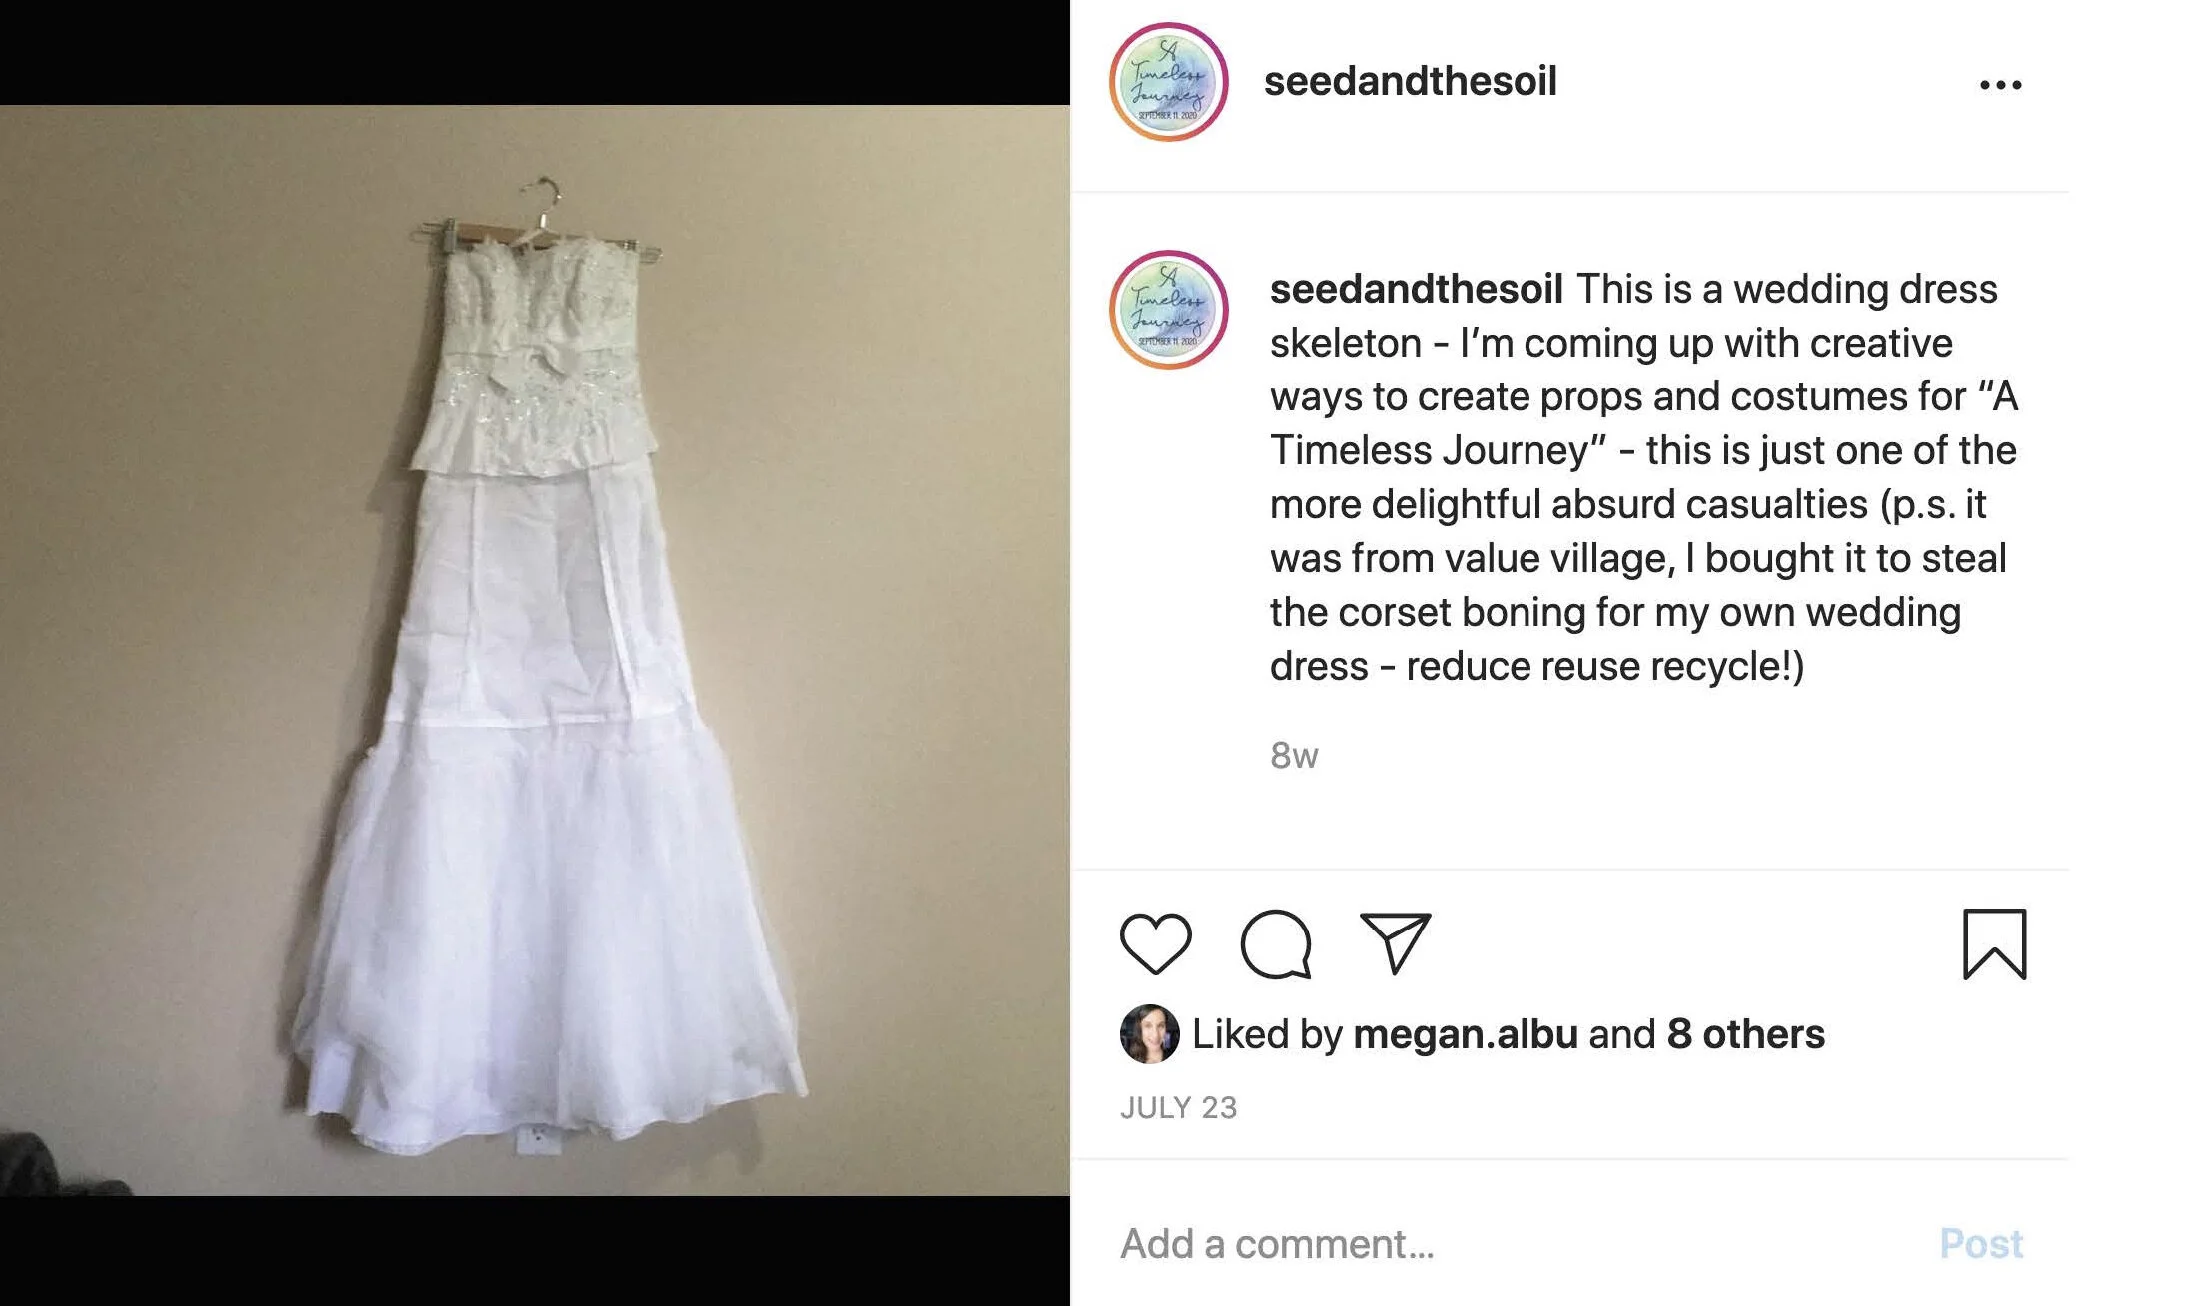Share post using paper plane icon

(x=1396, y=943)
